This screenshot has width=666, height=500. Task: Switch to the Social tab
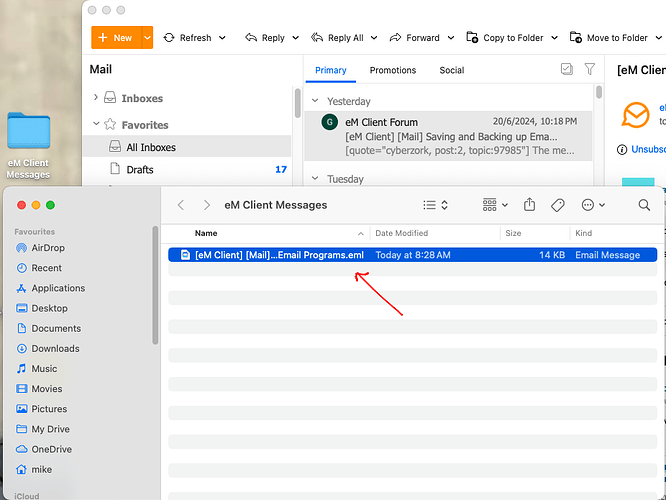point(452,70)
